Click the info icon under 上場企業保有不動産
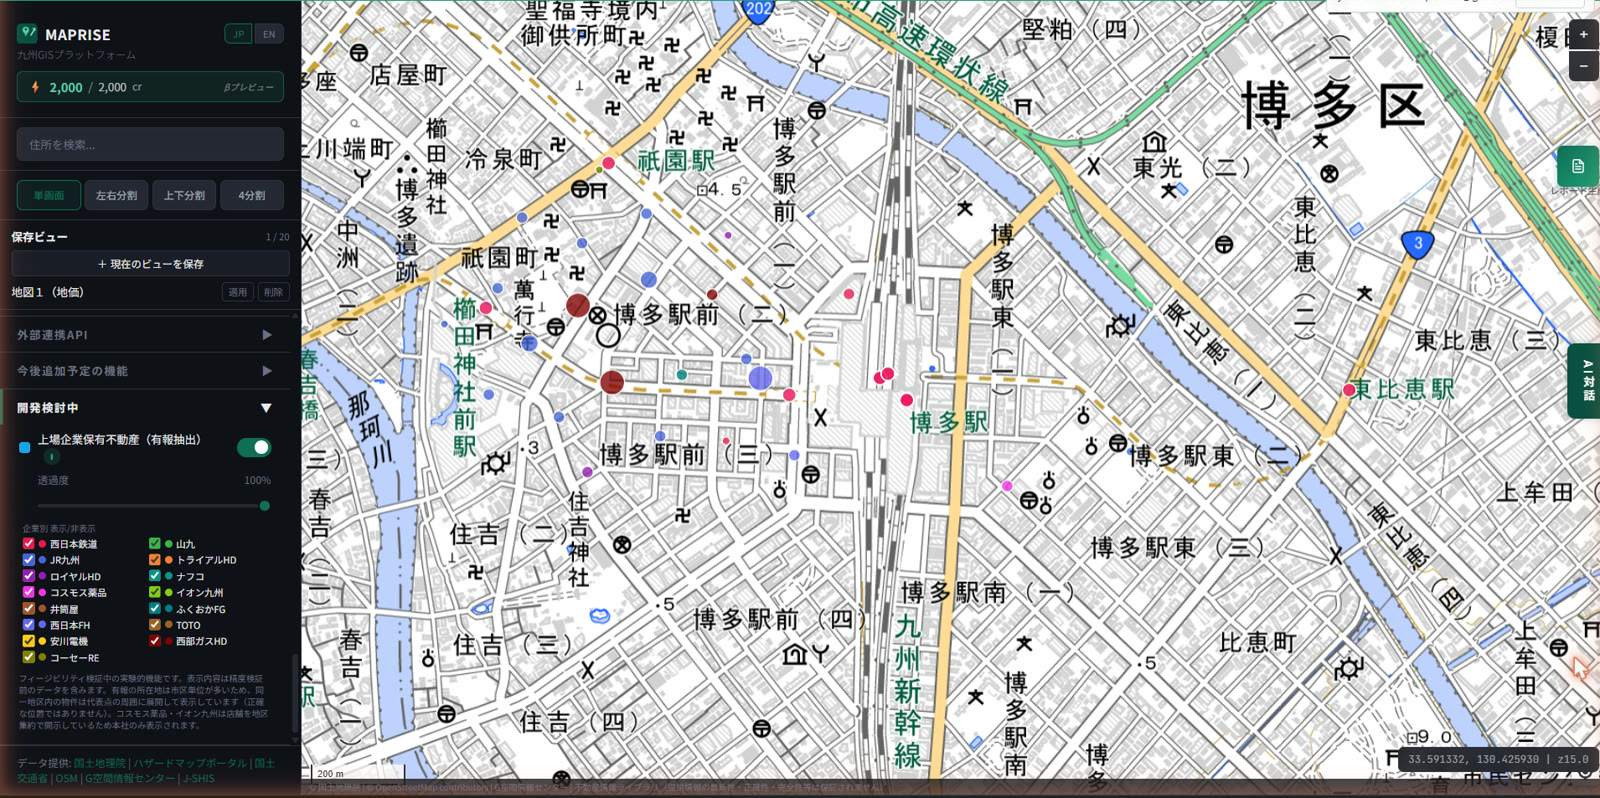 tap(52, 457)
